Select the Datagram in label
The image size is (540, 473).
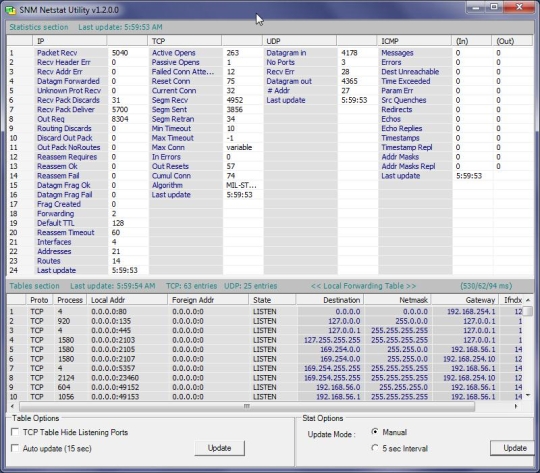click(x=286, y=53)
